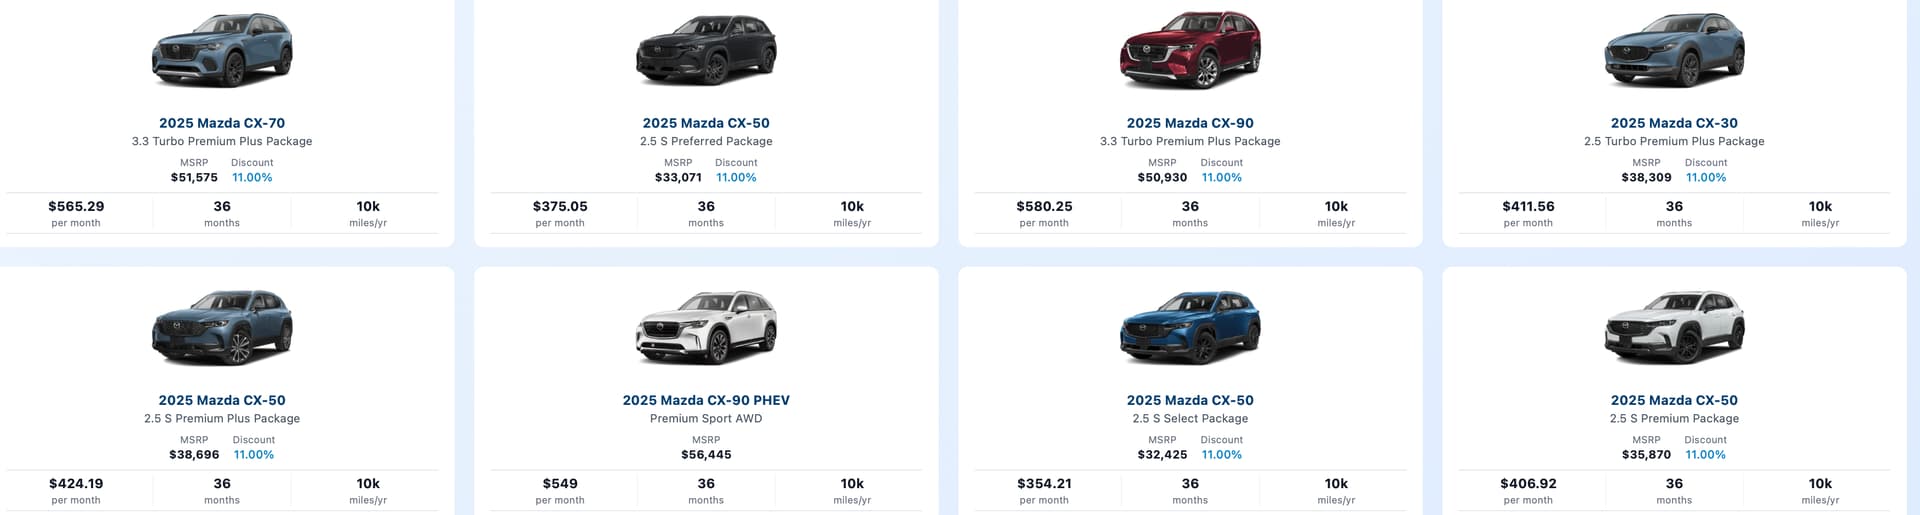Click the white CX-90 PHEV car image
The height and width of the screenshot is (515, 1920).
point(706,329)
